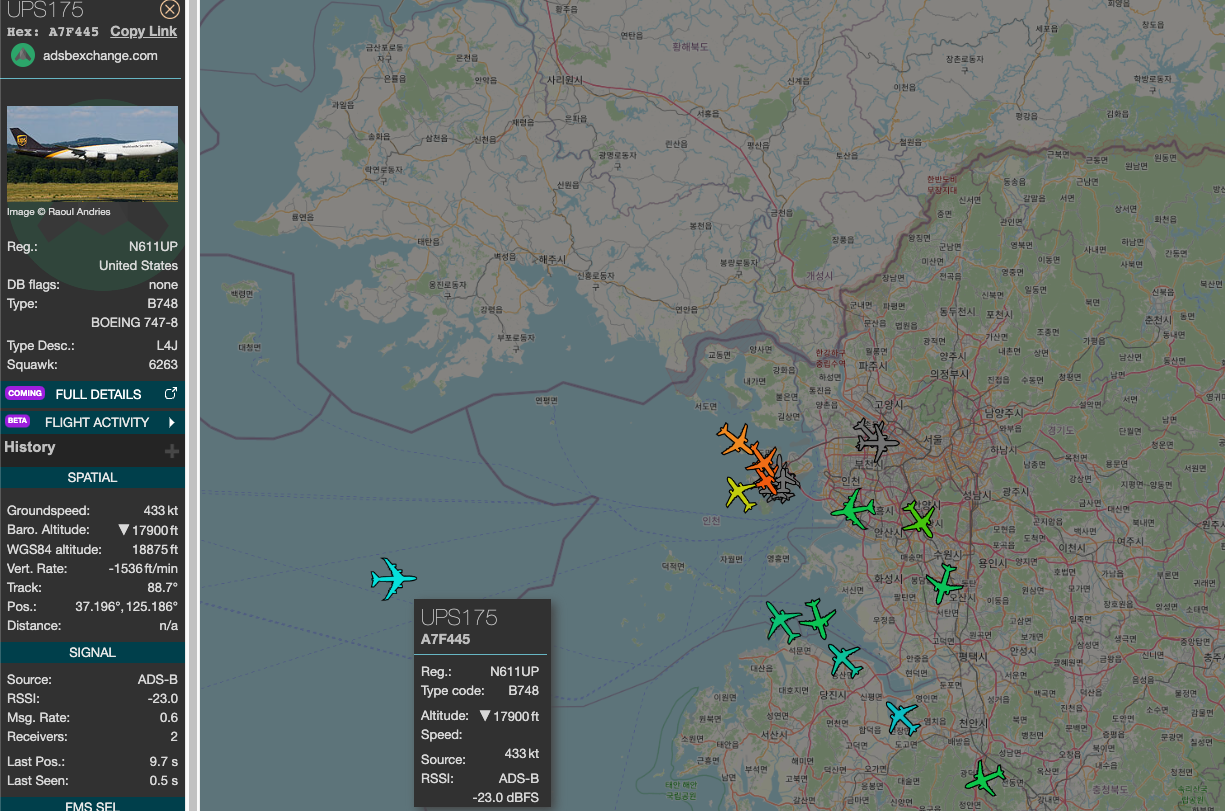Click the altitude descent arrow in tooltip
This screenshot has width=1225, height=811.
(x=486, y=716)
